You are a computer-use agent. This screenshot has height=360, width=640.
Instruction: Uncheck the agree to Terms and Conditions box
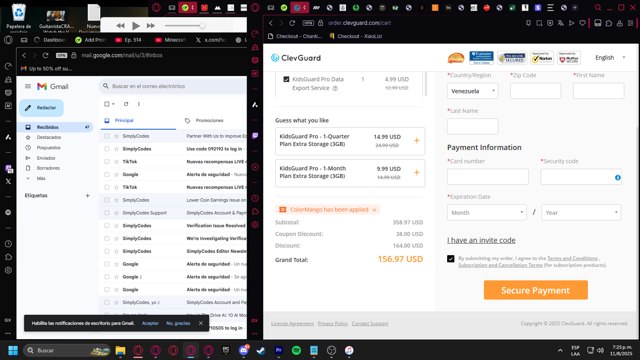pyautogui.click(x=451, y=259)
